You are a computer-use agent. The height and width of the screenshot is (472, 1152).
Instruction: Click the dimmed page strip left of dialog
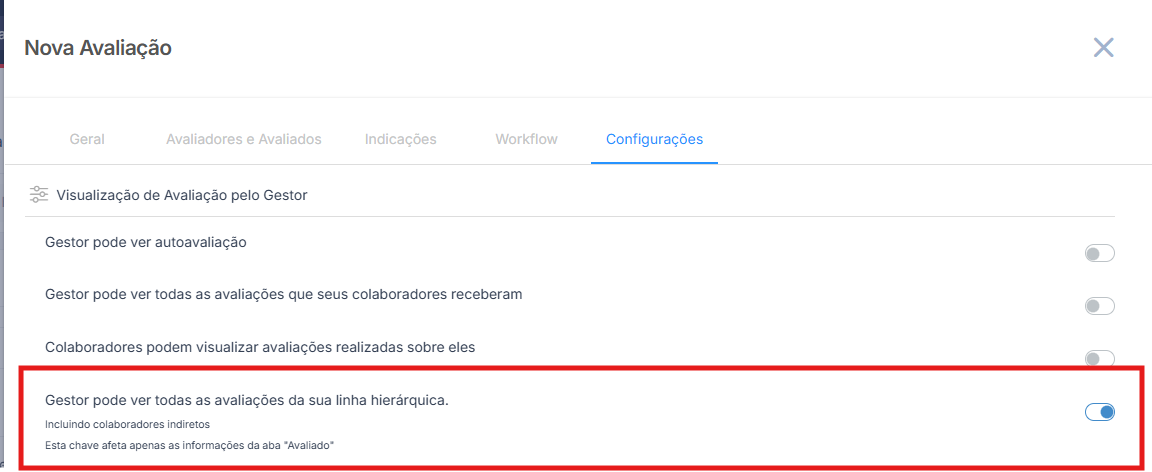click(2, 250)
